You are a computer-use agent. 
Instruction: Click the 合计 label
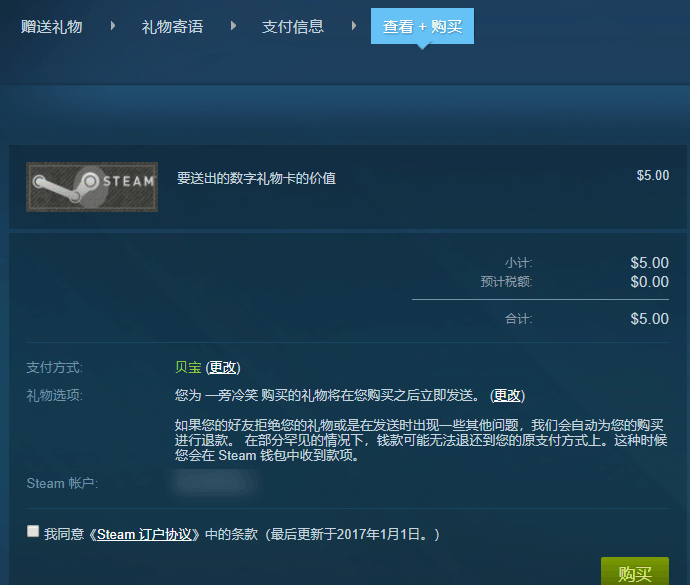[x=518, y=319]
